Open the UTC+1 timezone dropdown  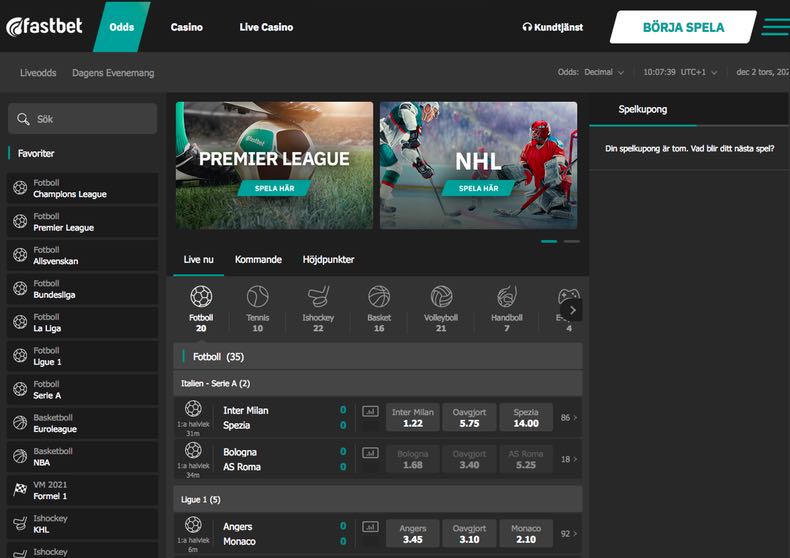tap(699, 72)
